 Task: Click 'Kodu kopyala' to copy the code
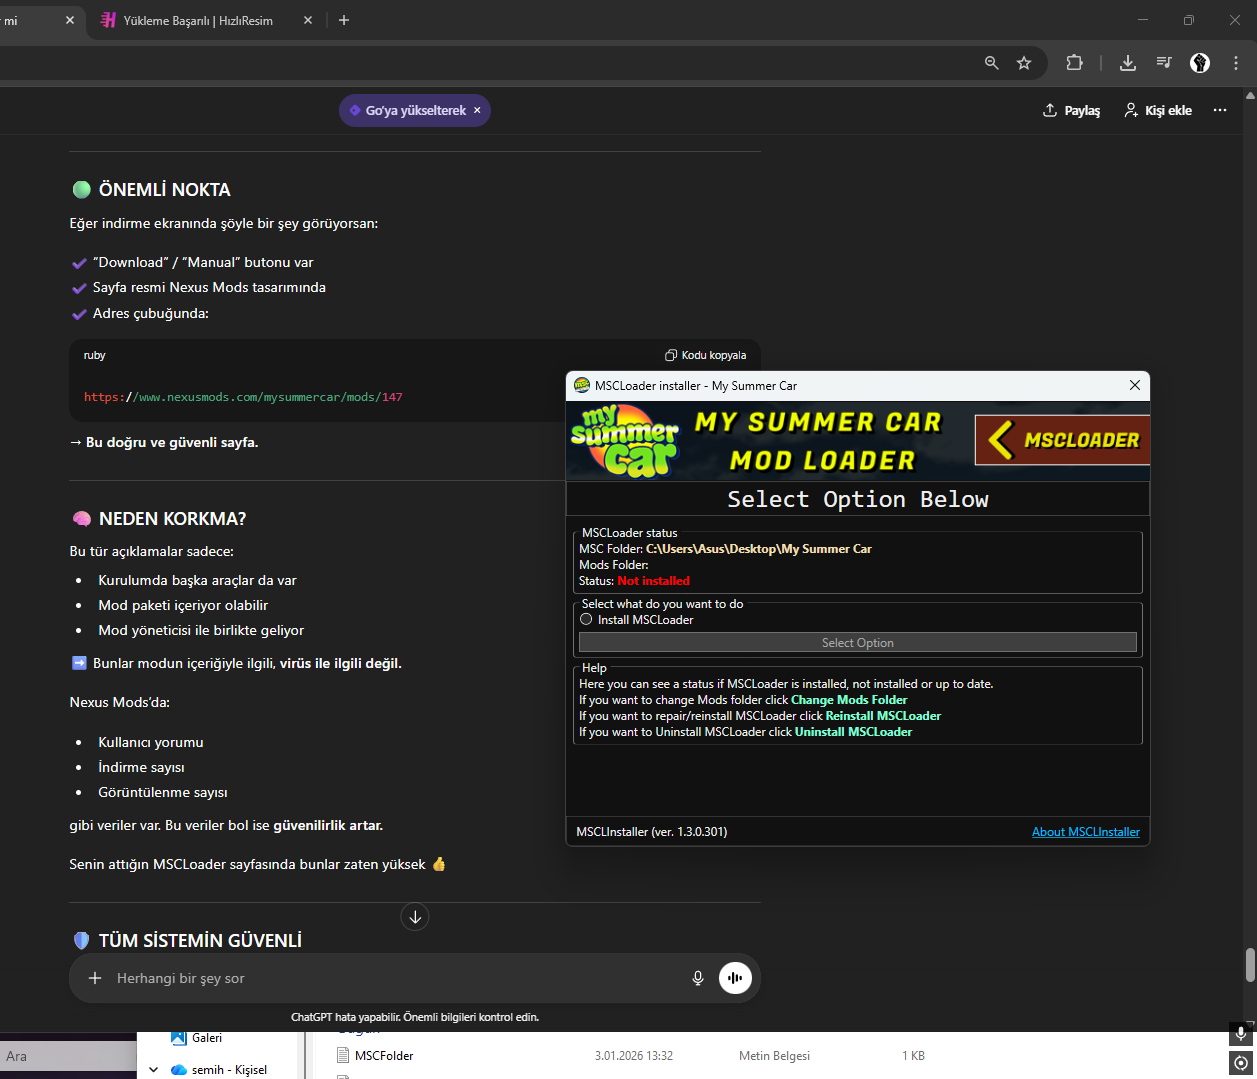click(706, 355)
